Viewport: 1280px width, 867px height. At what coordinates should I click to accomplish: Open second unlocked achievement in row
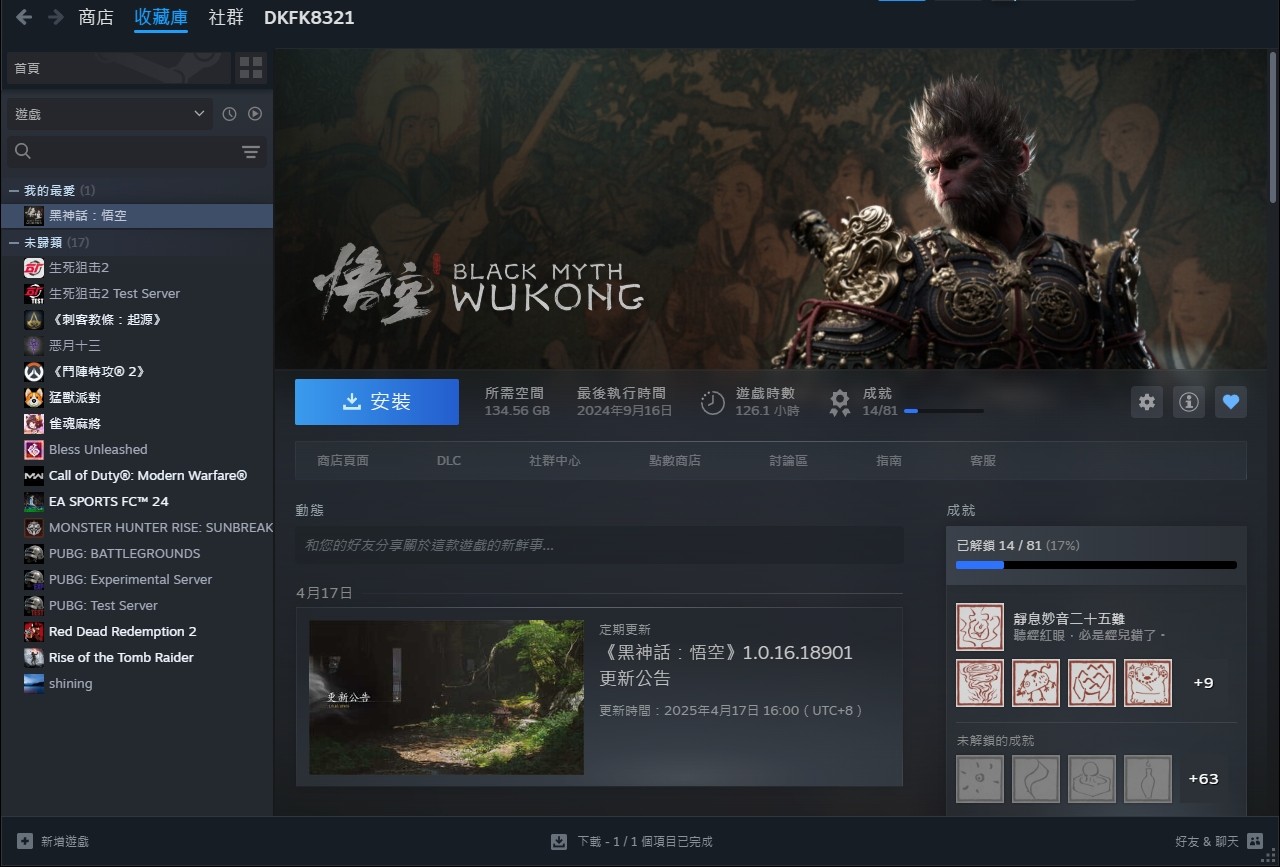(1036, 683)
